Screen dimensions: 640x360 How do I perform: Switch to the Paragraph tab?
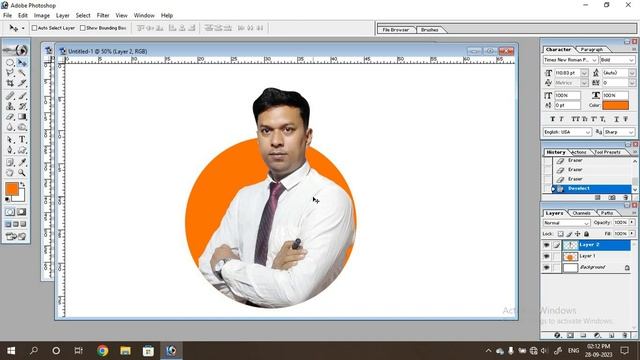point(591,49)
